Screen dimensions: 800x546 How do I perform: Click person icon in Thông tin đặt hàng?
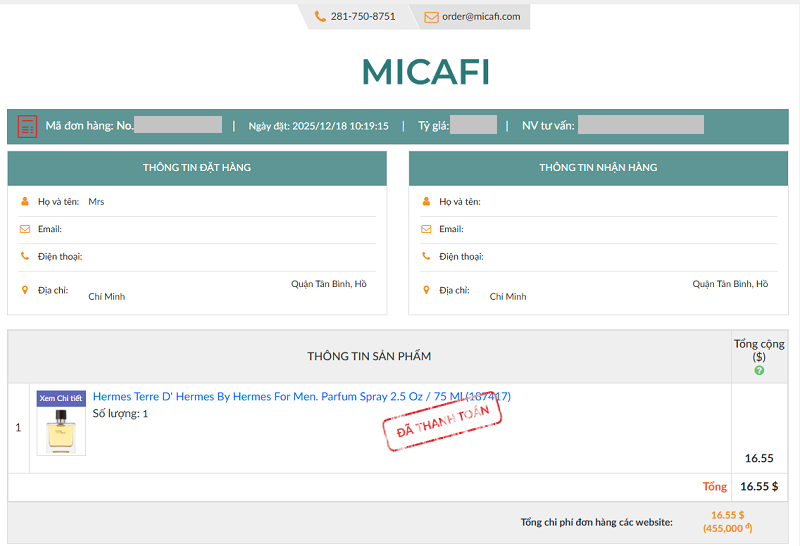coord(25,202)
